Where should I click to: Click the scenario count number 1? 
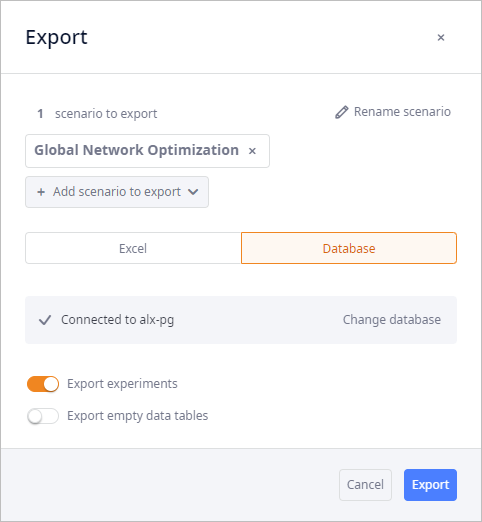(40, 114)
